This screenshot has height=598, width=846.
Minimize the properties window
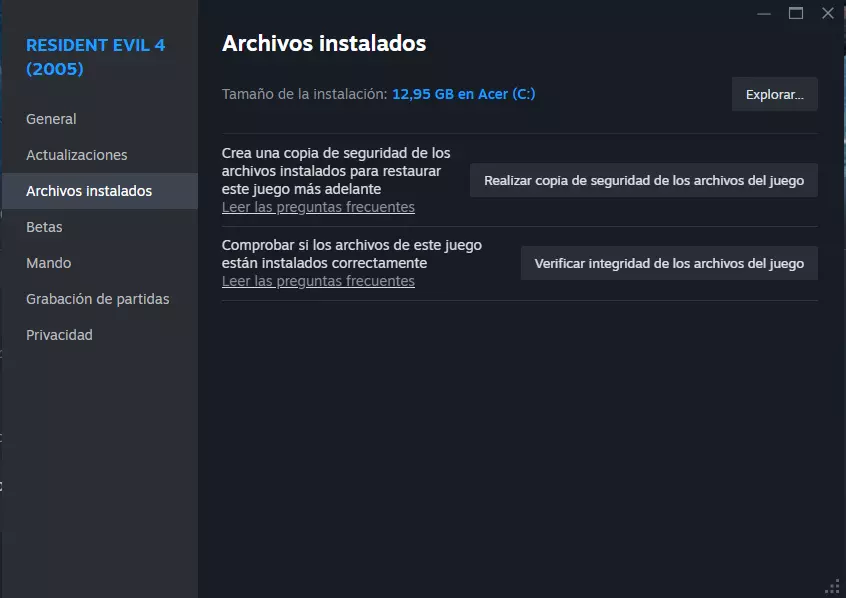point(764,13)
